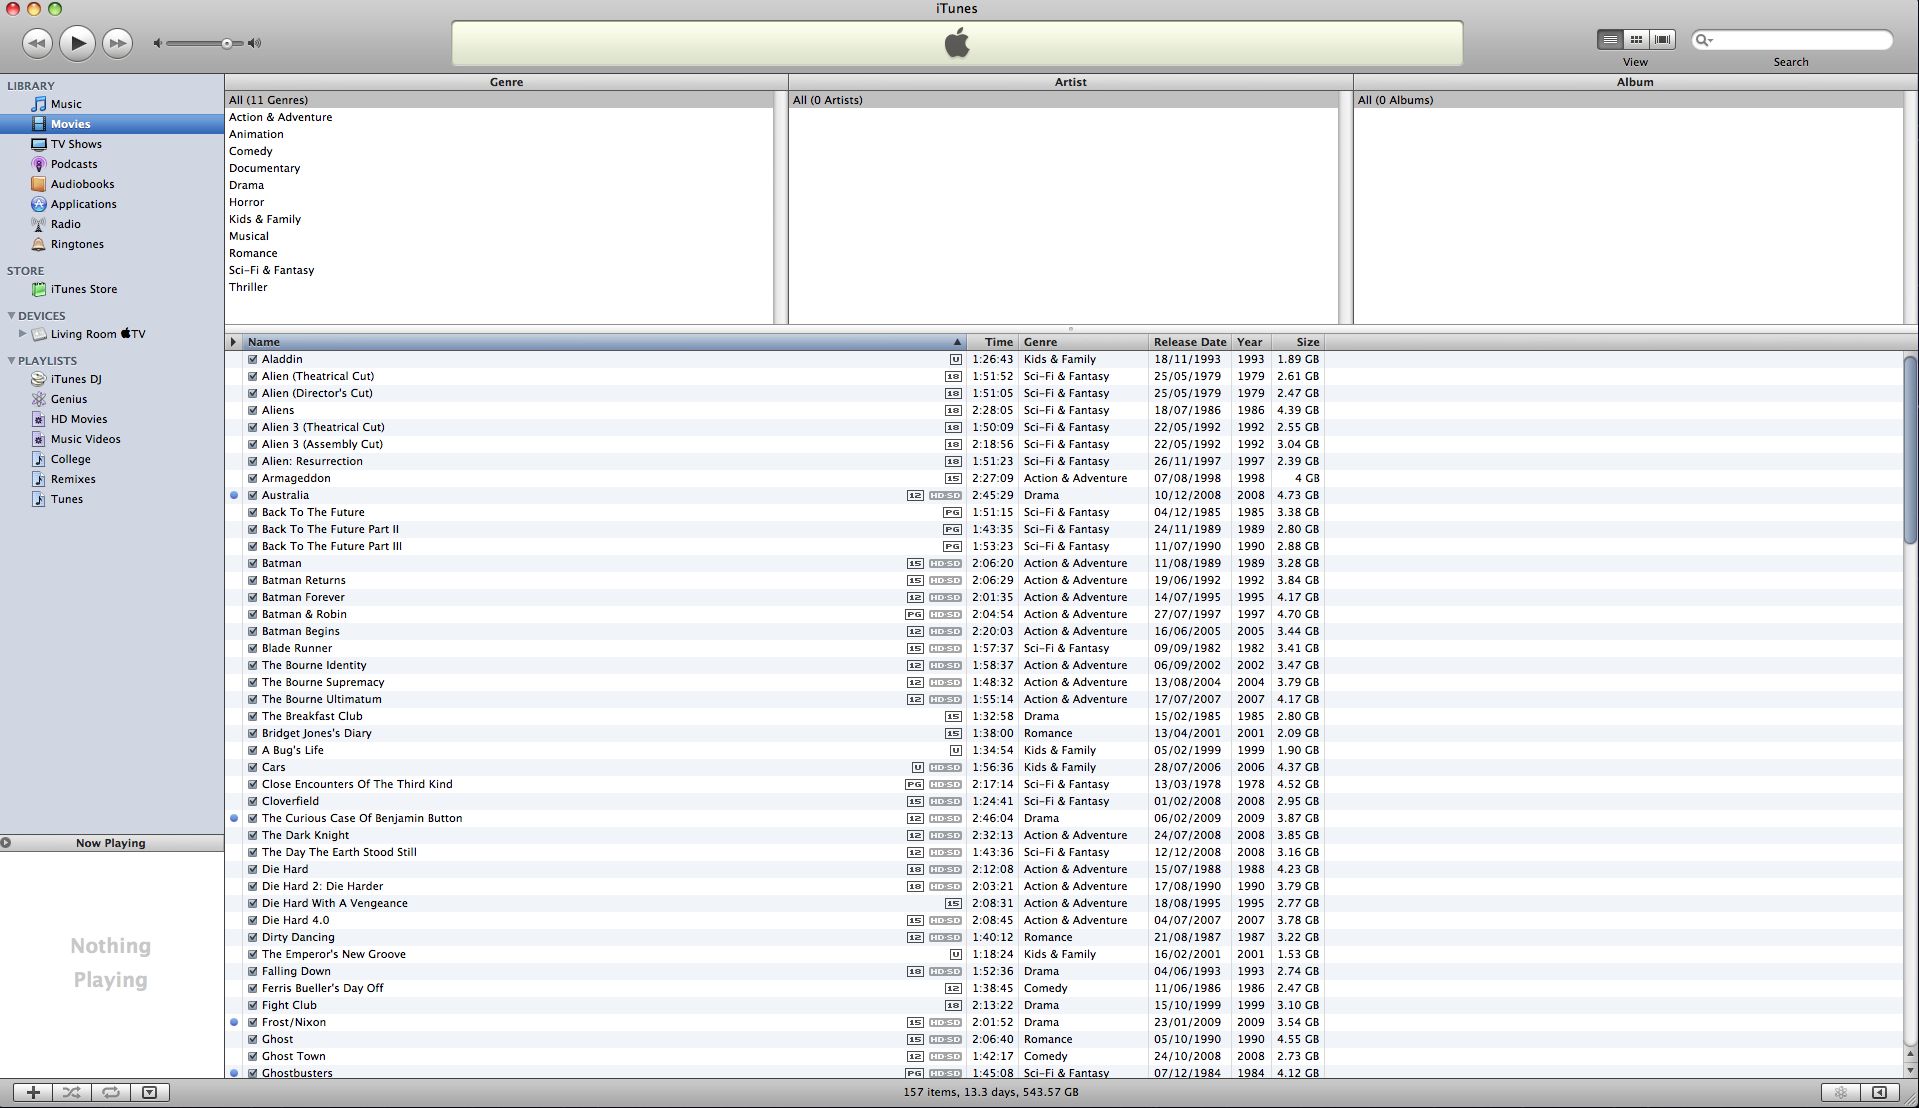The width and height of the screenshot is (1919, 1108).
Task: Open the Remixes playlist
Action: click(73, 479)
